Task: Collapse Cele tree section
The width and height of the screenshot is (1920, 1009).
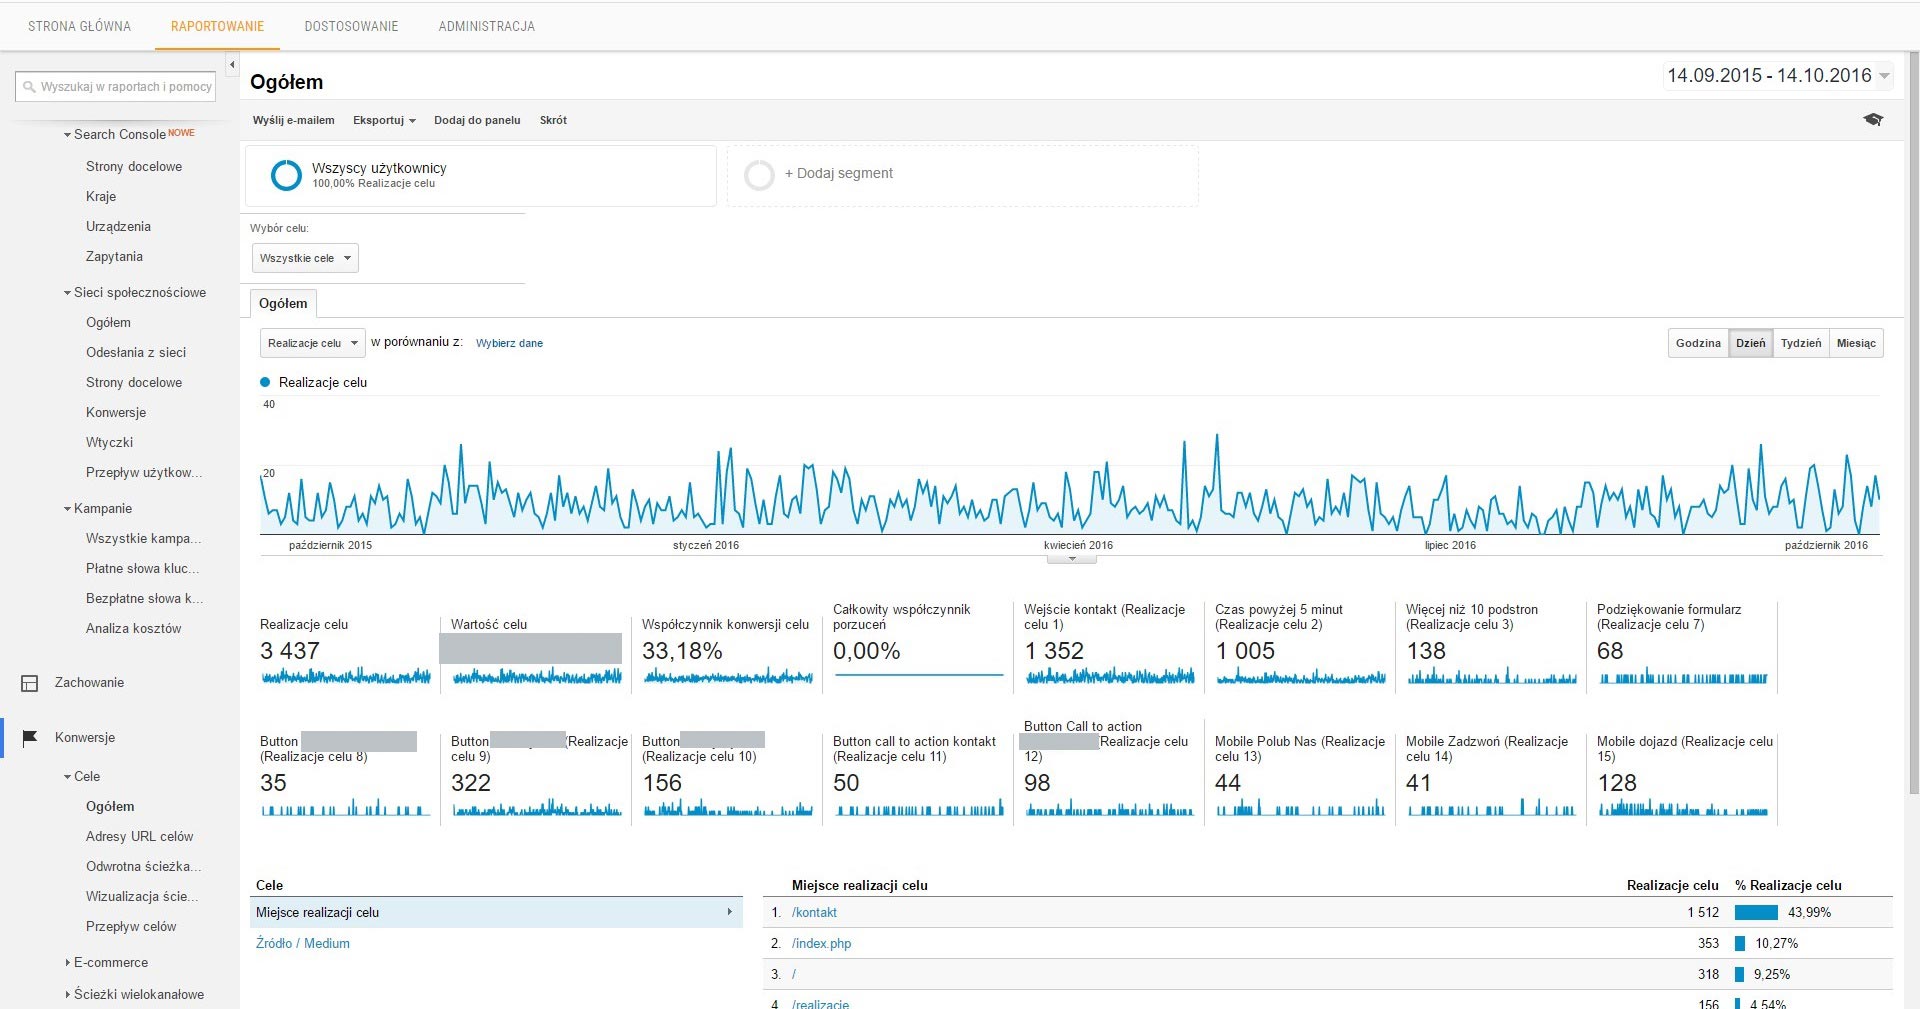Action: point(67,777)
